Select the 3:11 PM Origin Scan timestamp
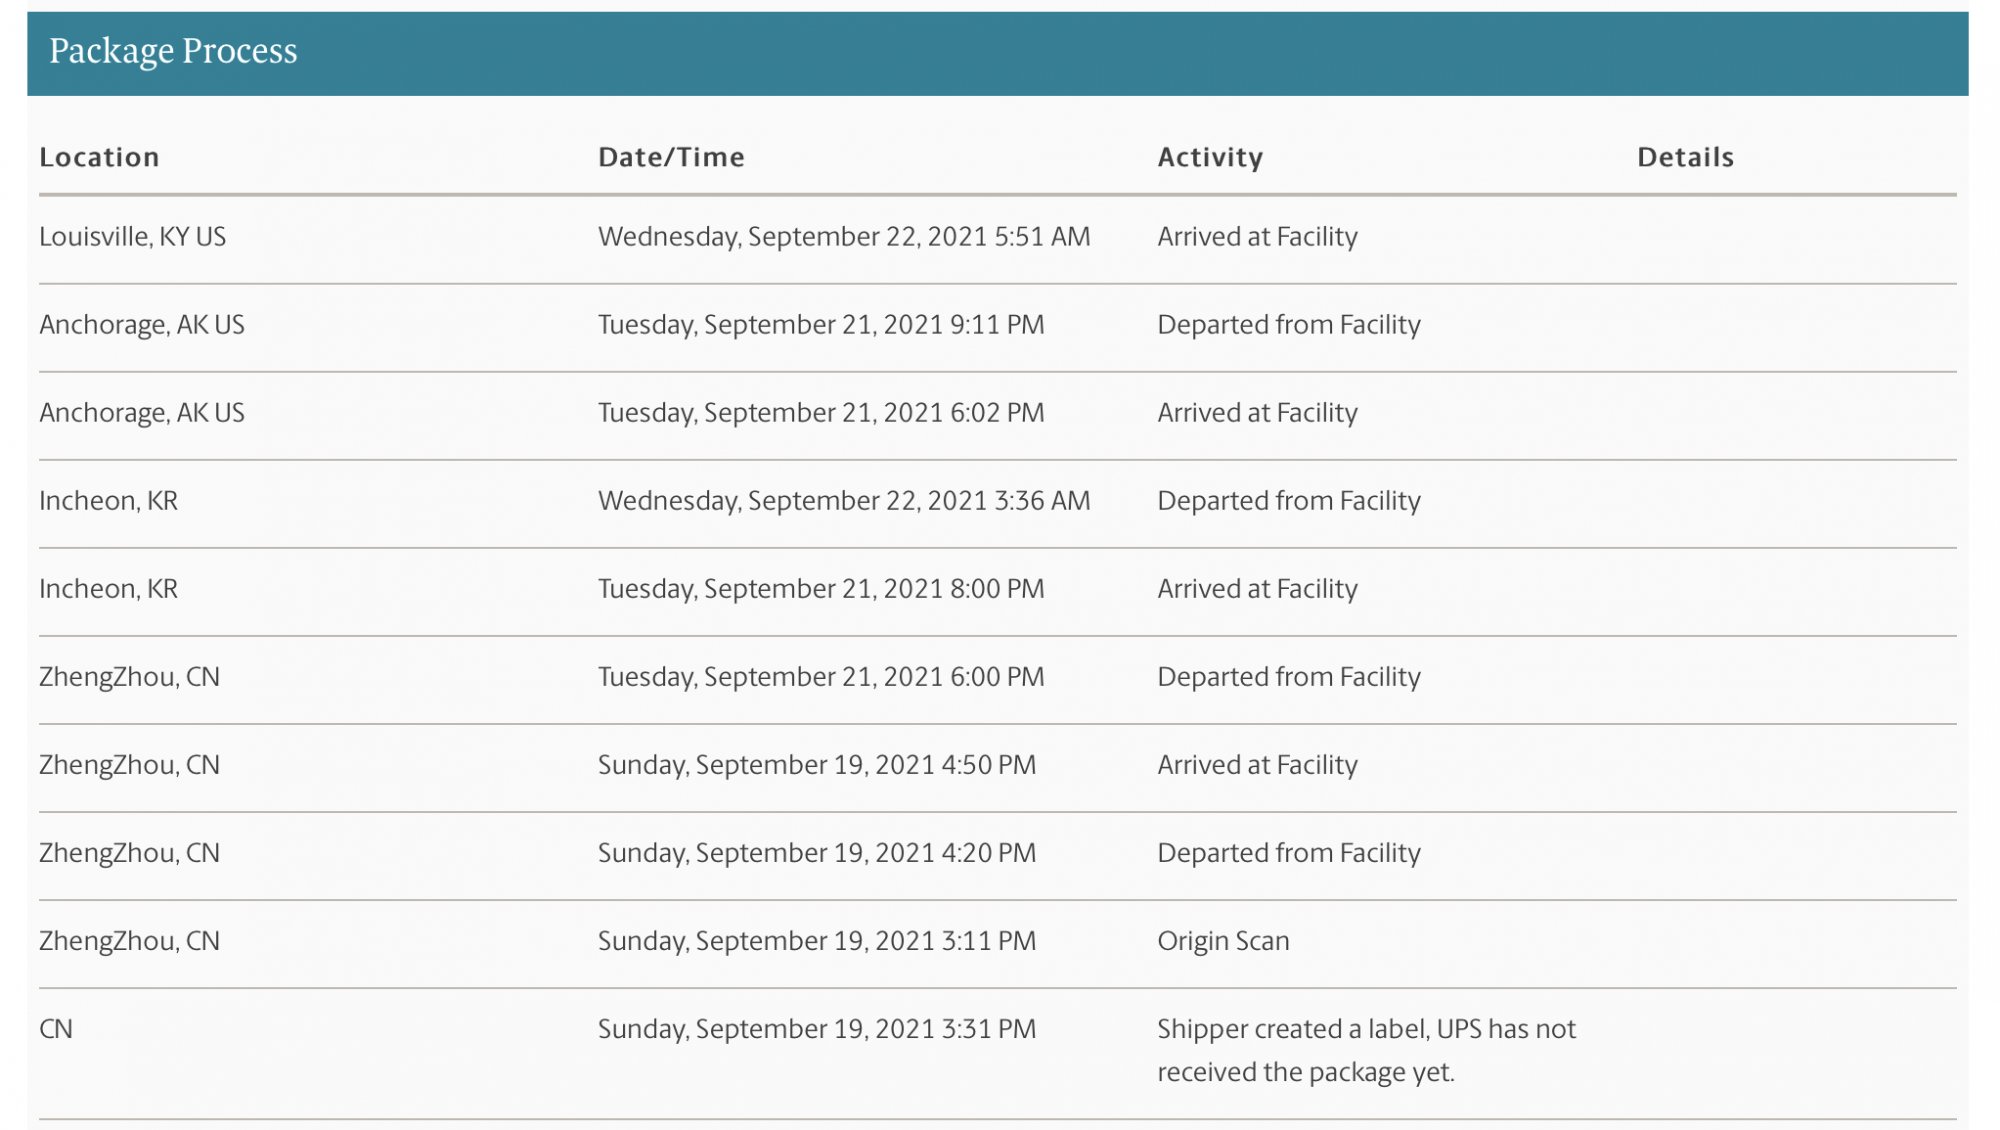Image resolution: width=2000 pixels, height=1130 pixels. [816, 941]
